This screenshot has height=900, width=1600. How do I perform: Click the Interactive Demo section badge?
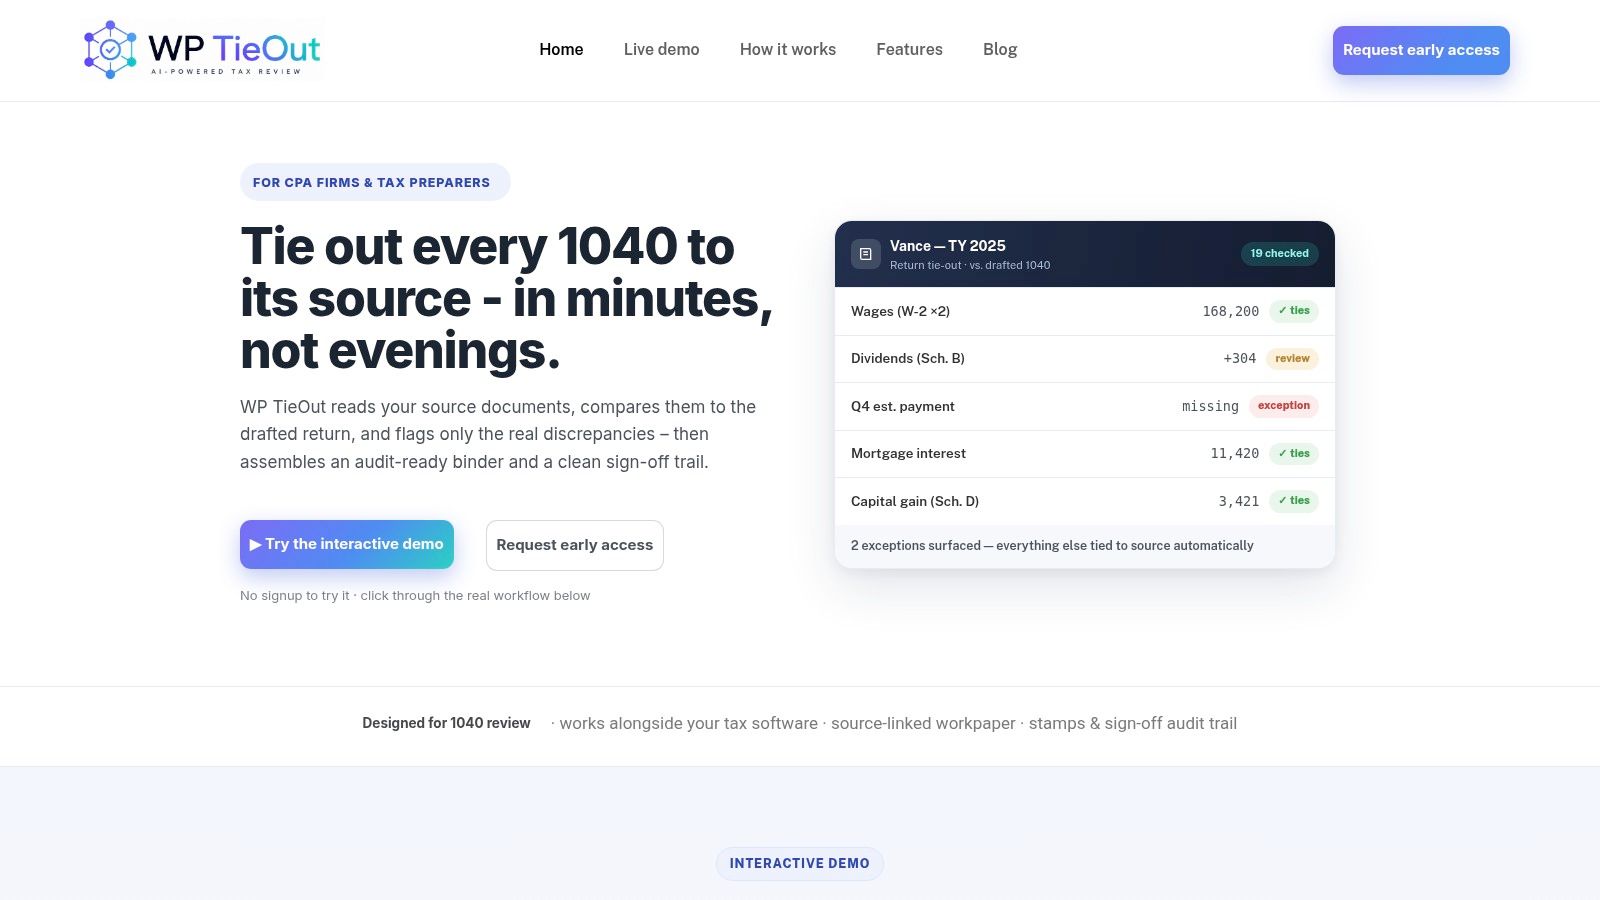point(800,863)
